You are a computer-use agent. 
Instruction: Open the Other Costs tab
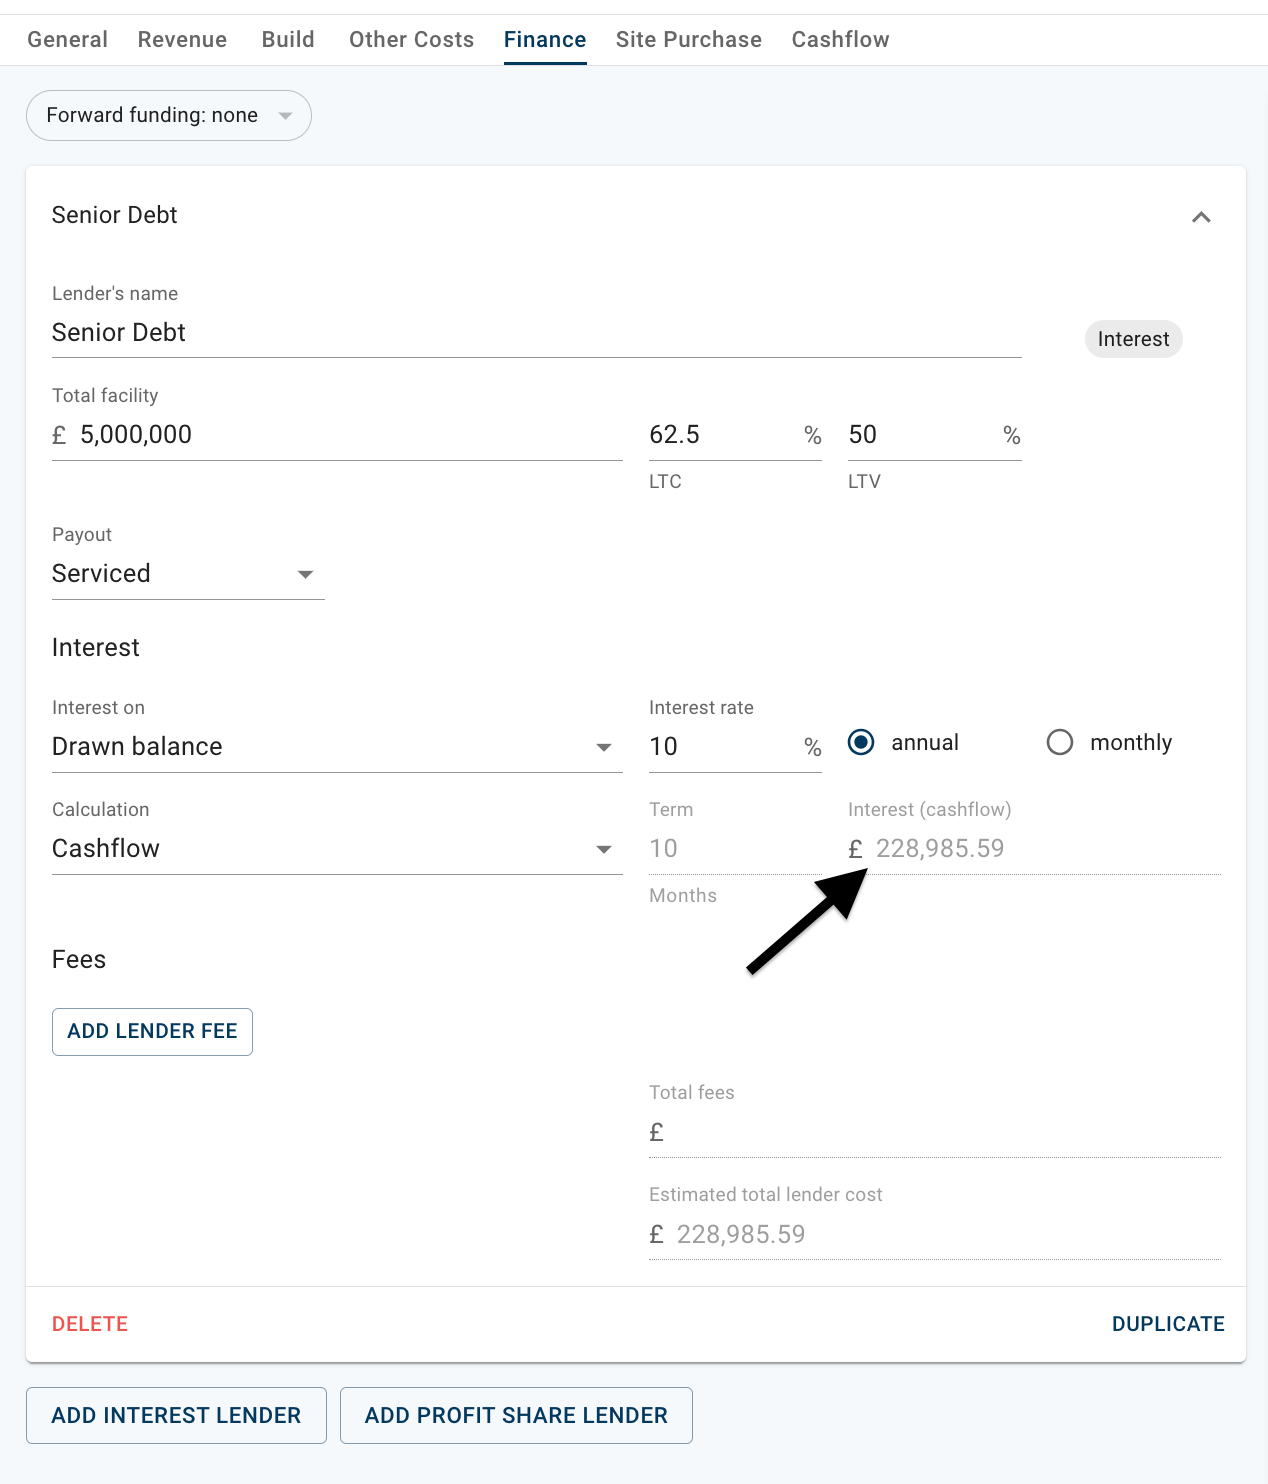coord(410,39)
